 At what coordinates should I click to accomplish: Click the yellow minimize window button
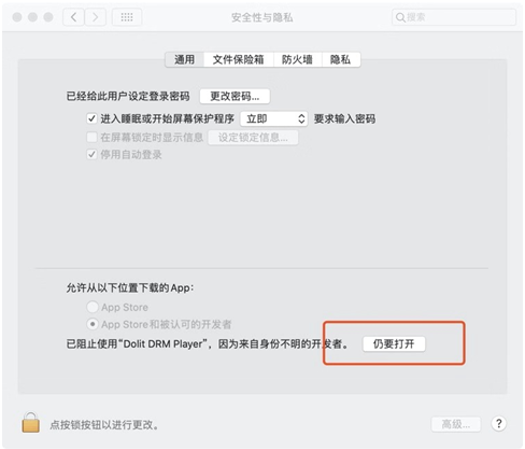tap(33, 17)
